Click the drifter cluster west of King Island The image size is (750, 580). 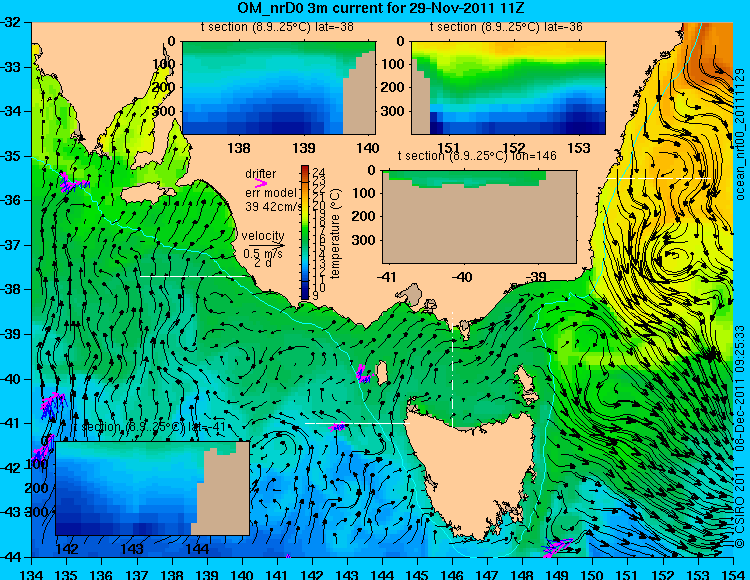(364, 374)
